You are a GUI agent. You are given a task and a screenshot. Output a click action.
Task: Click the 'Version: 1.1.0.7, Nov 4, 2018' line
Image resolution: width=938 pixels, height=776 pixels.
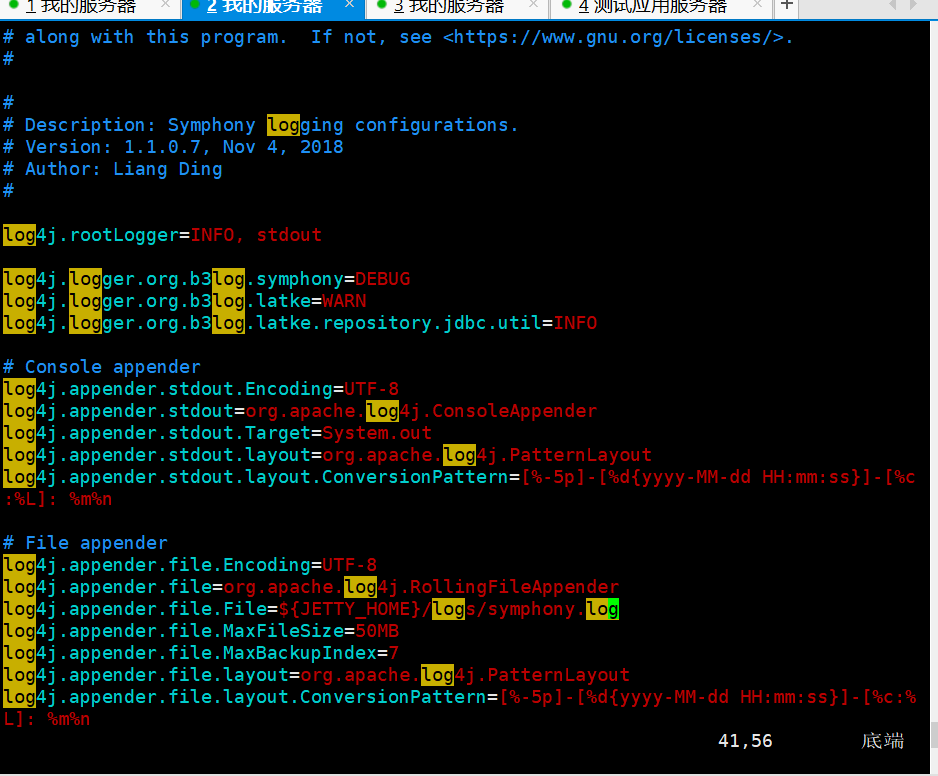pos(173,147)
